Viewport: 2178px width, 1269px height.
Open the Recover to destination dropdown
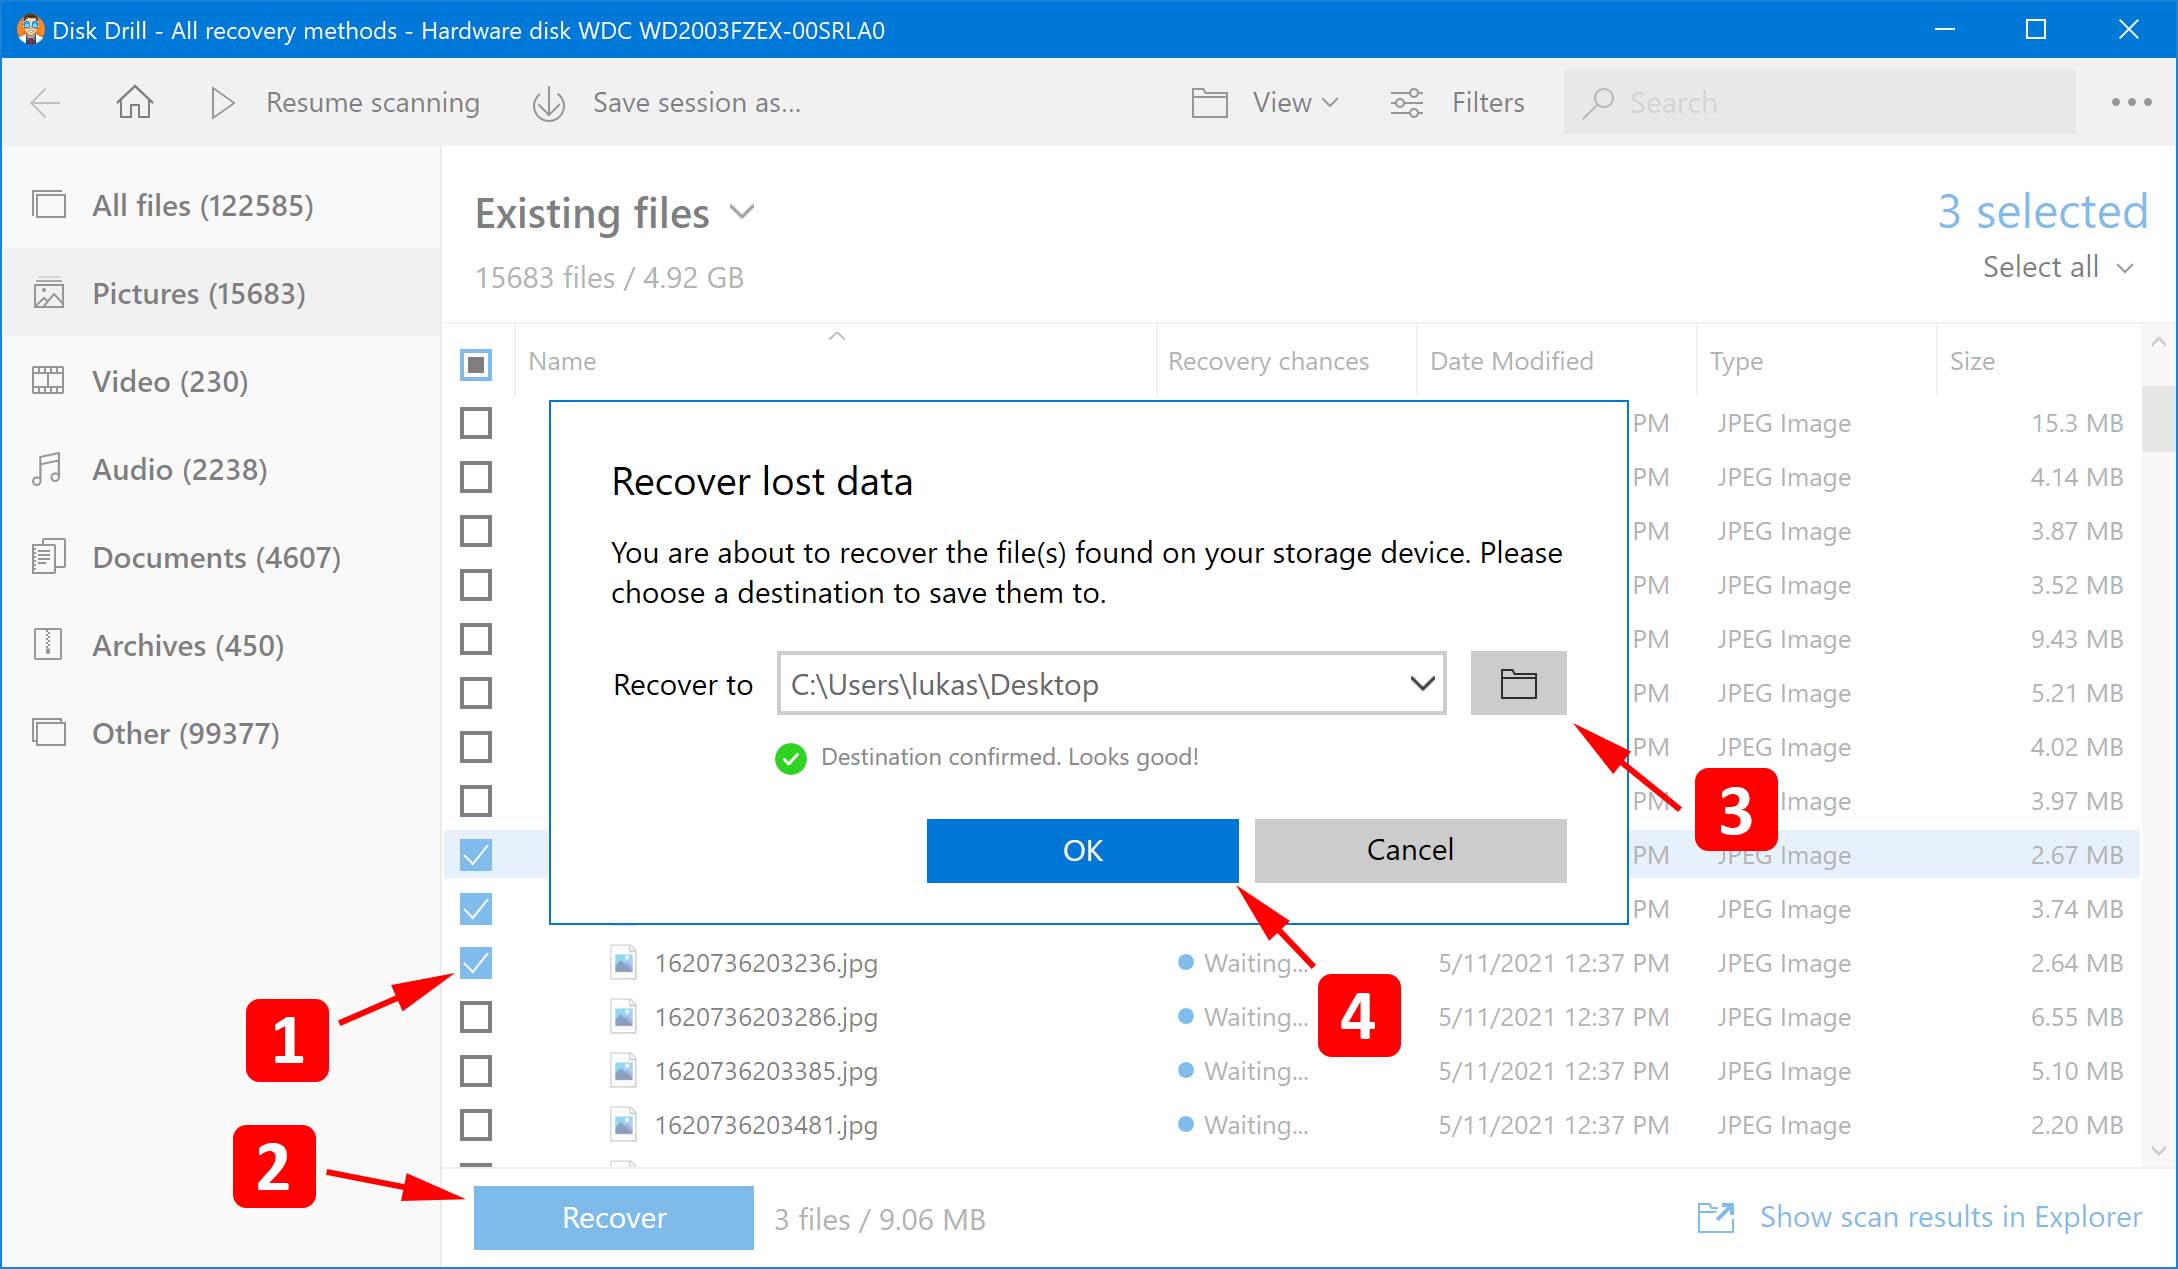pos(1418,684)
